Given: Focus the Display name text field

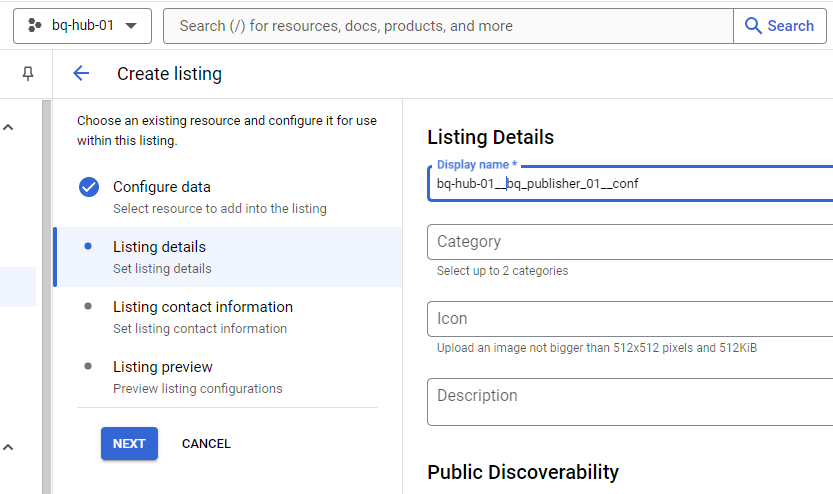Looking at the screenshot, I should click(x=630, y=184).
